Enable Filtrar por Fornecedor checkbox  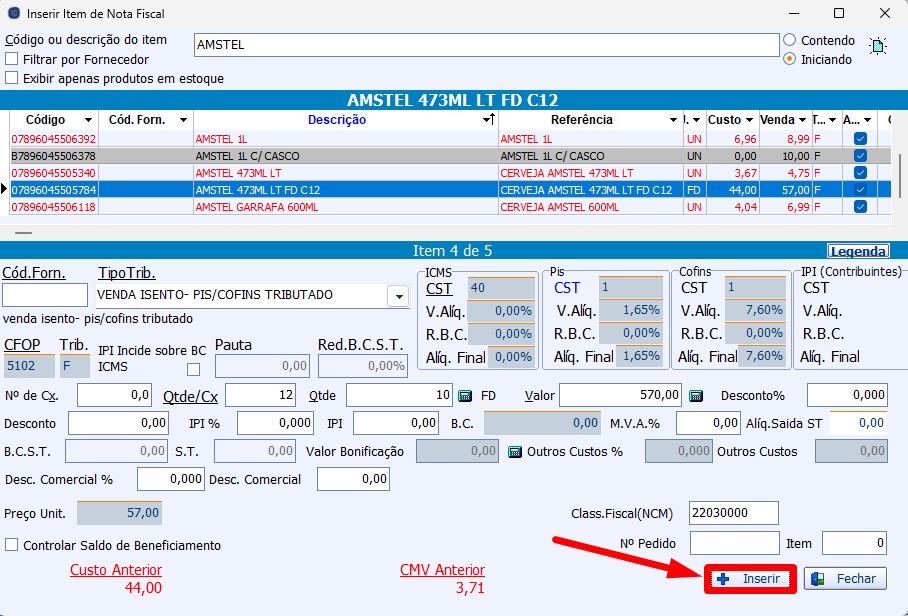(x=12, y=59)
